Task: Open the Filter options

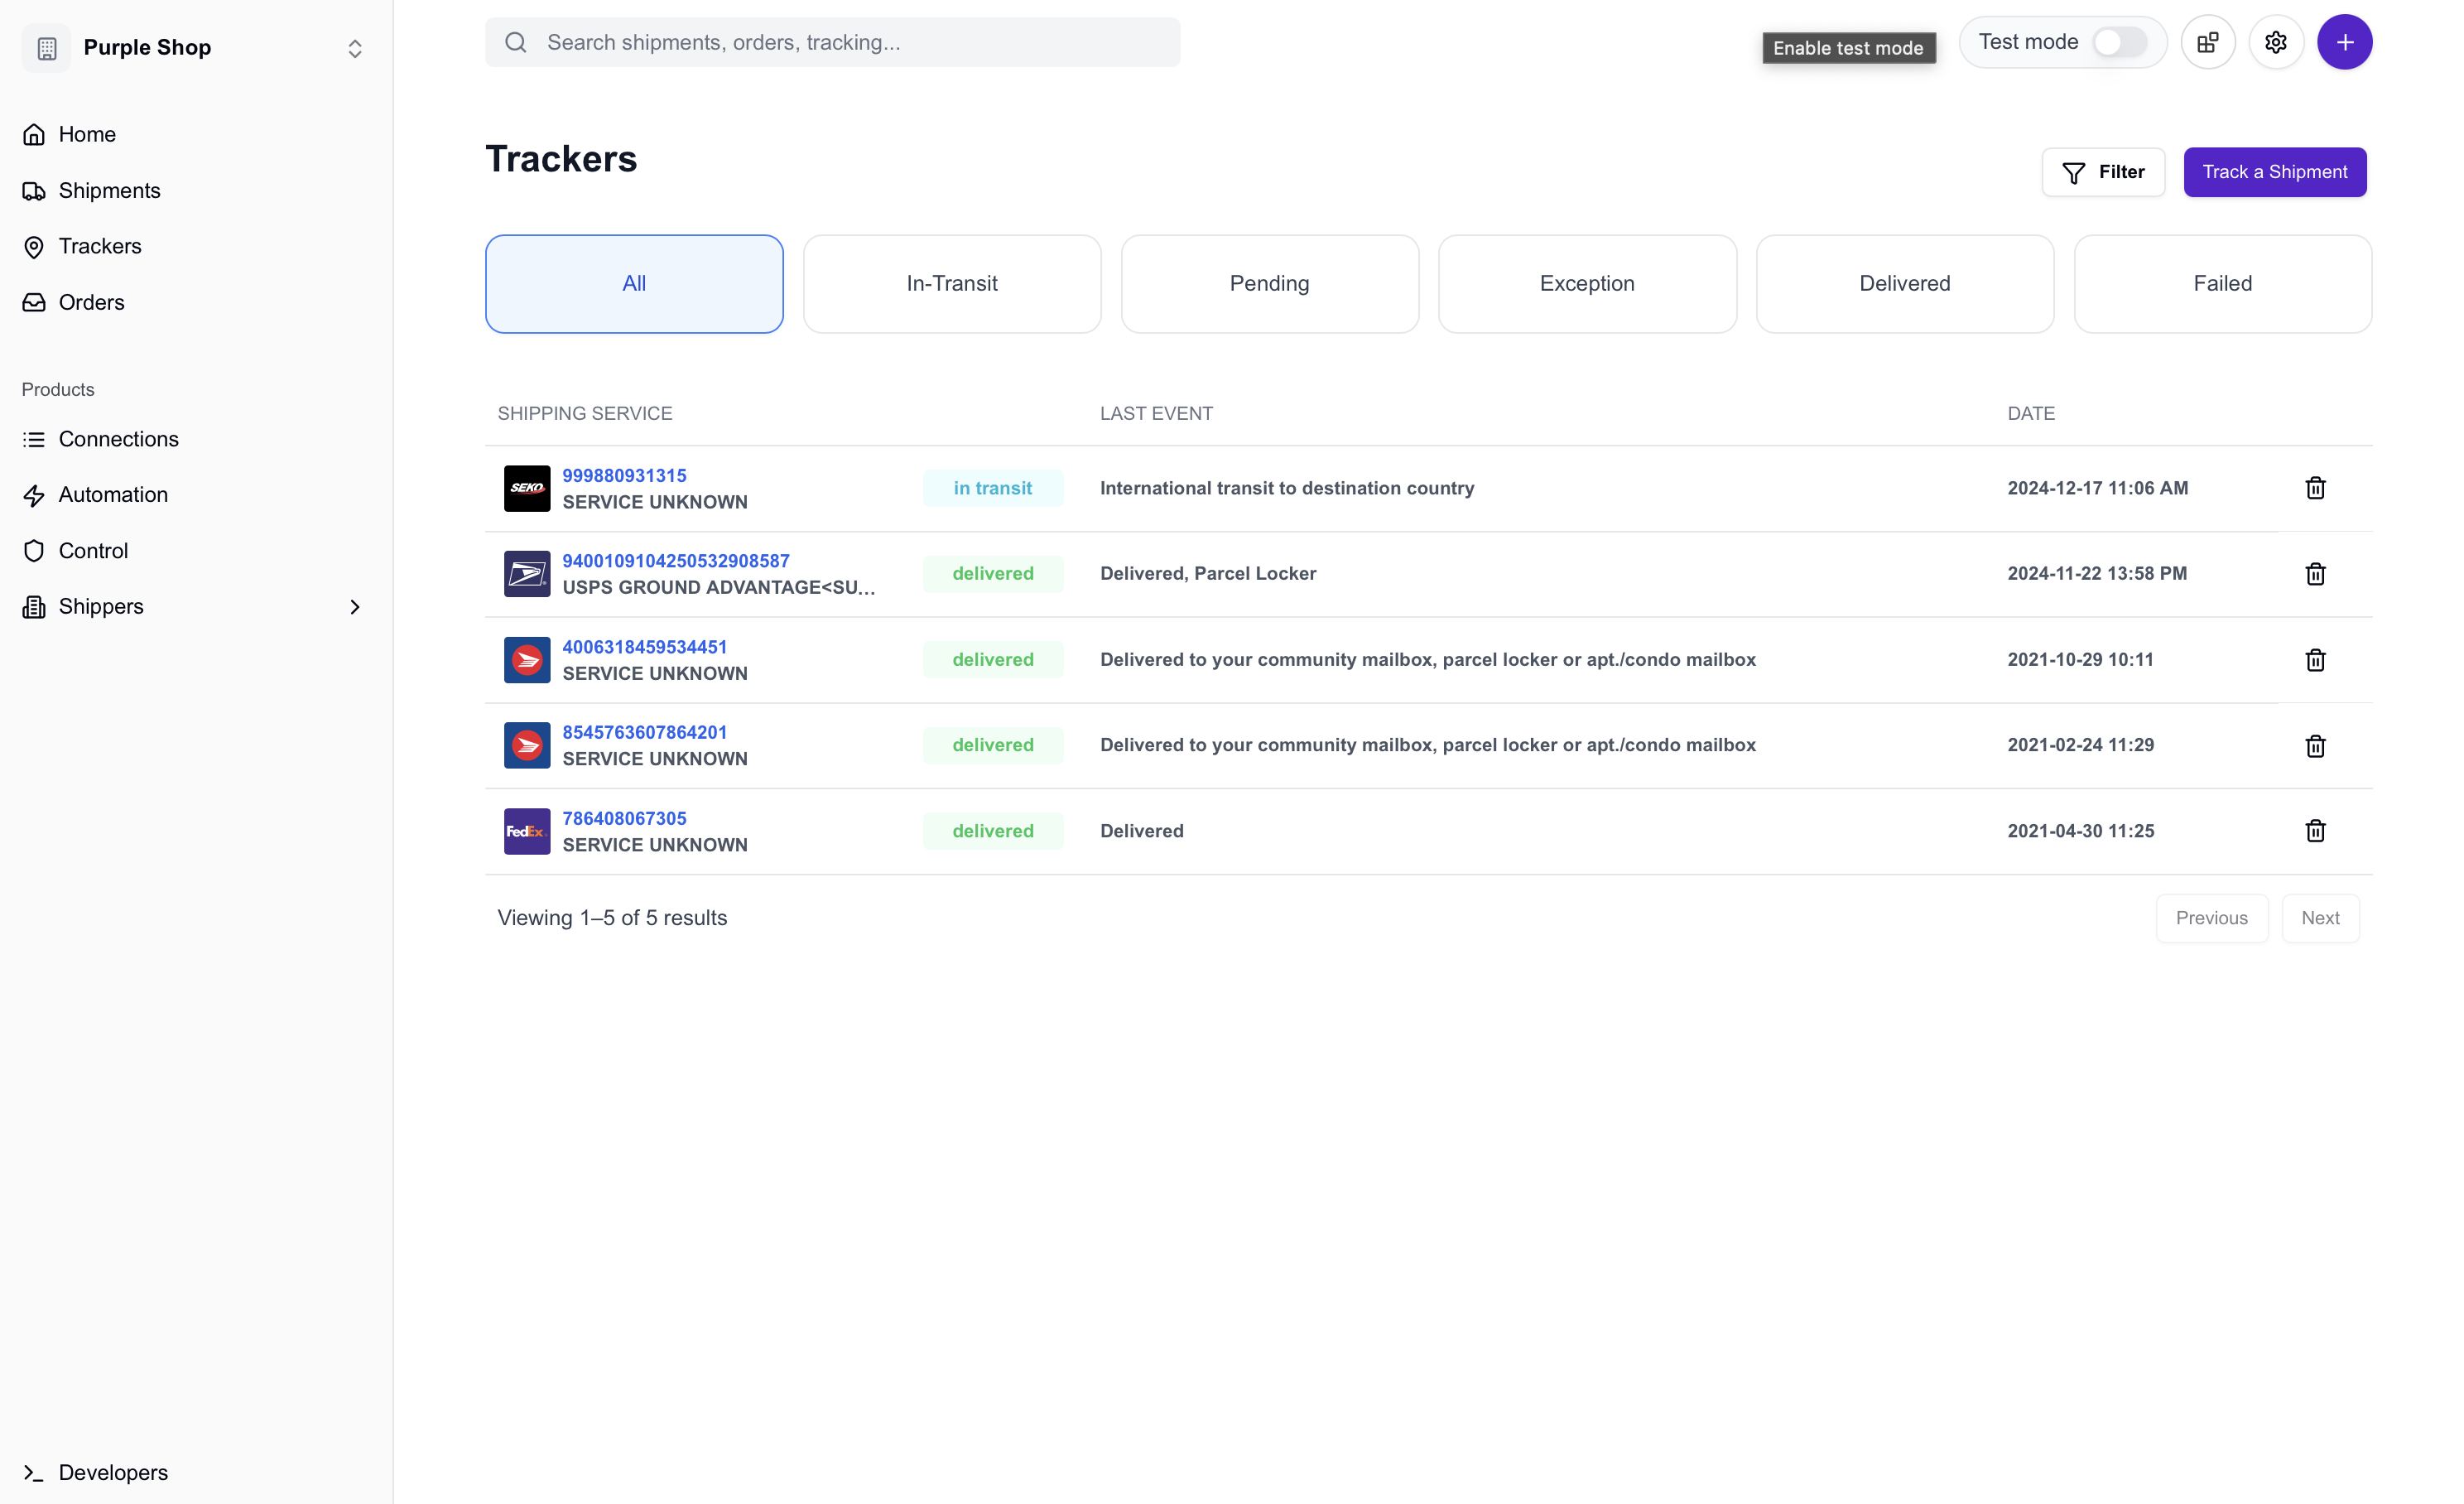Action: click(2102, 172)
